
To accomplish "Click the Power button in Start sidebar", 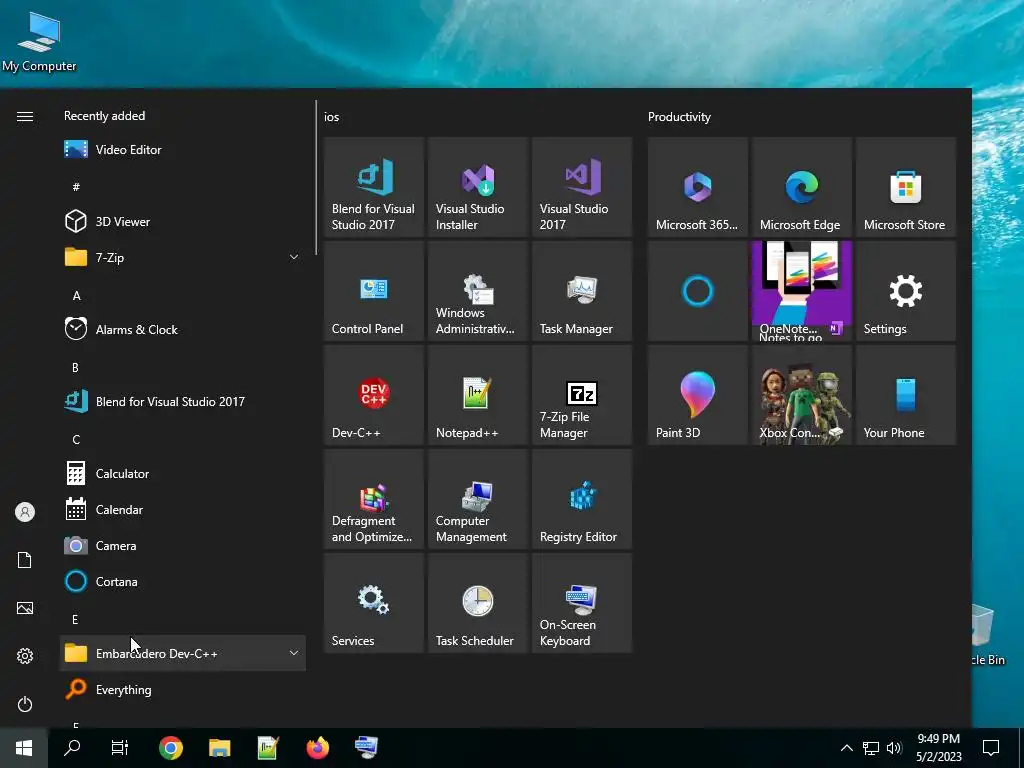I will click(25, 704).
